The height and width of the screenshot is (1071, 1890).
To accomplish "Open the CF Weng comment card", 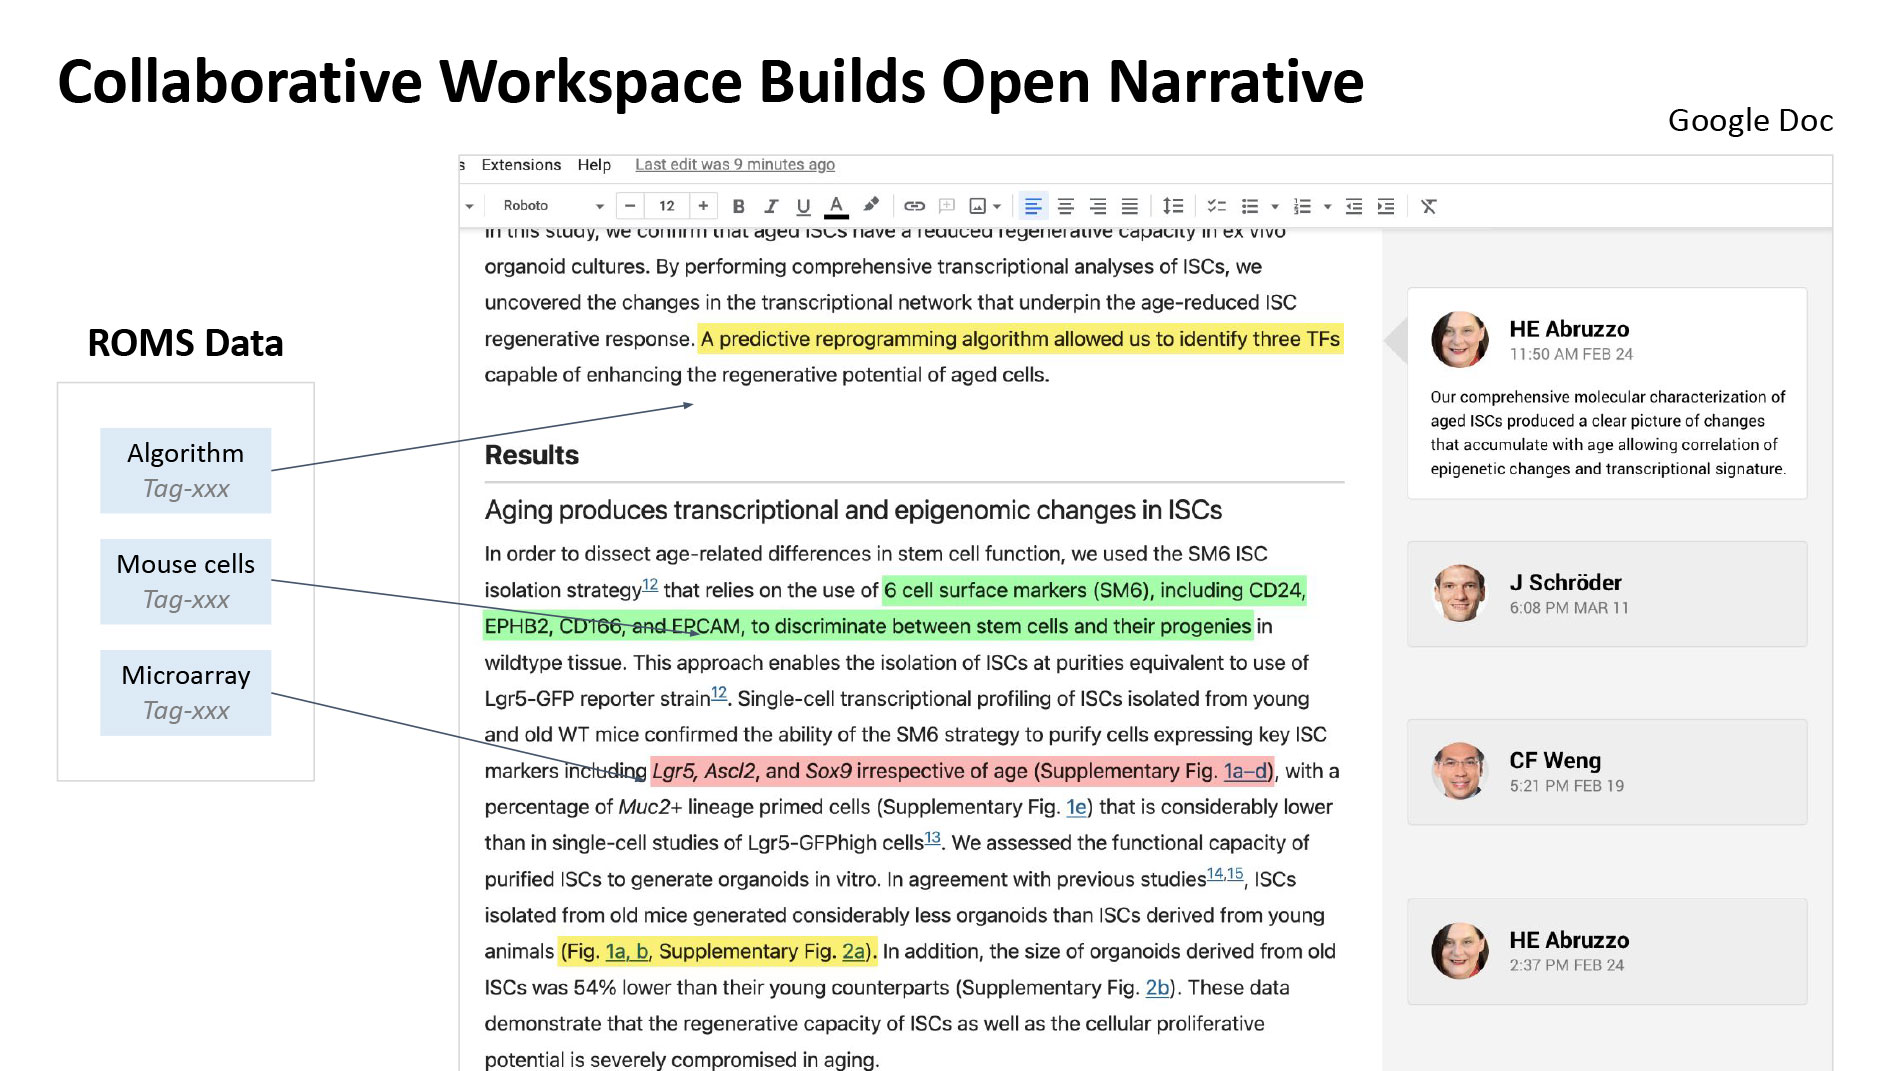I will (x=1607, y=772).
